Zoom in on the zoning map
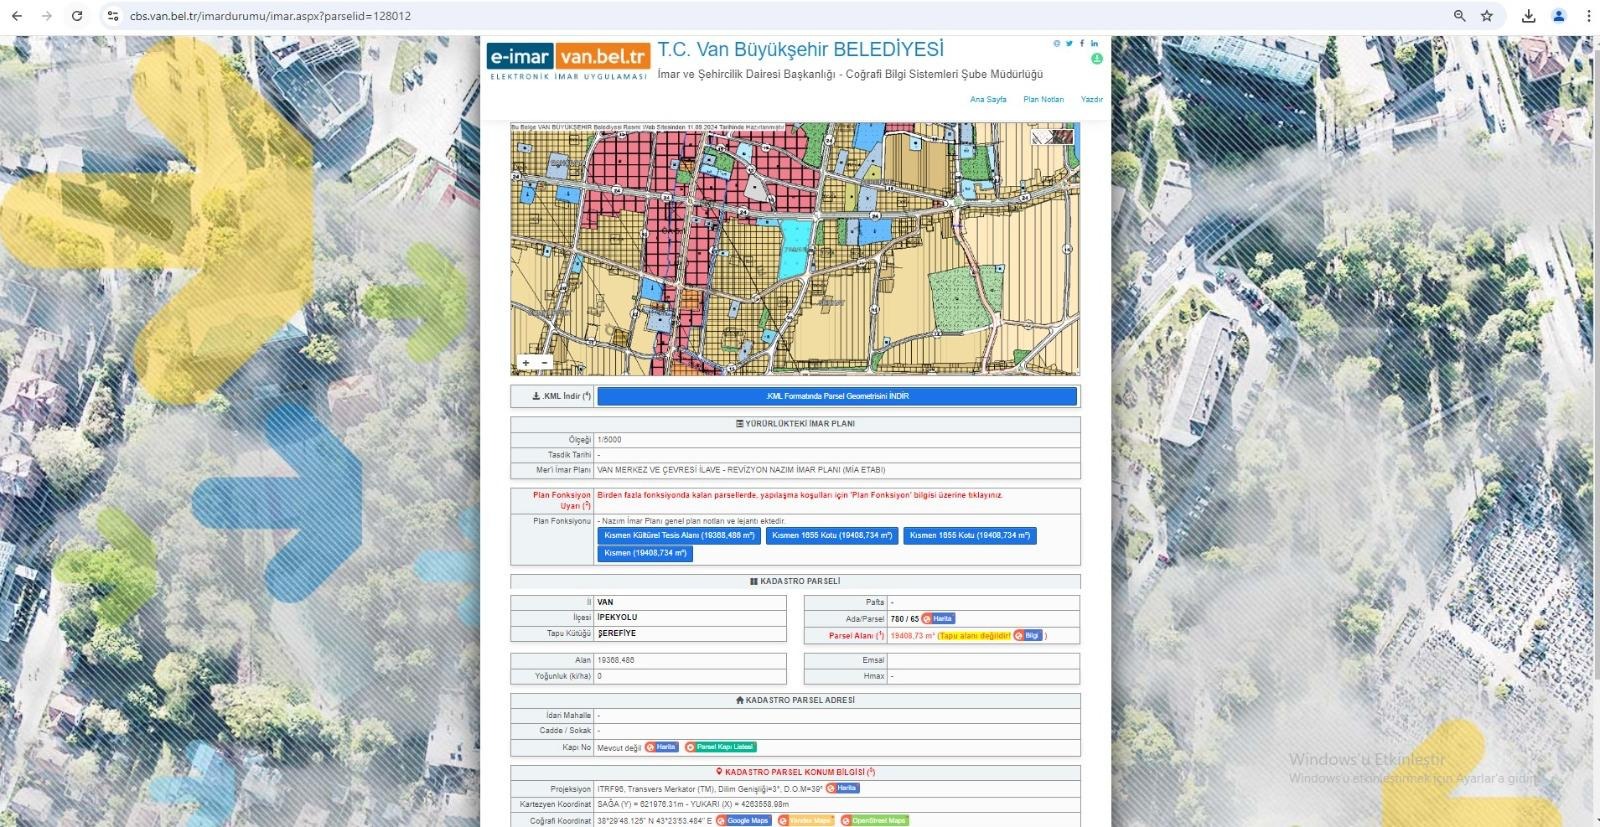Image resolution: width=1600 pixels, height=827 pixels. [526, 363]
